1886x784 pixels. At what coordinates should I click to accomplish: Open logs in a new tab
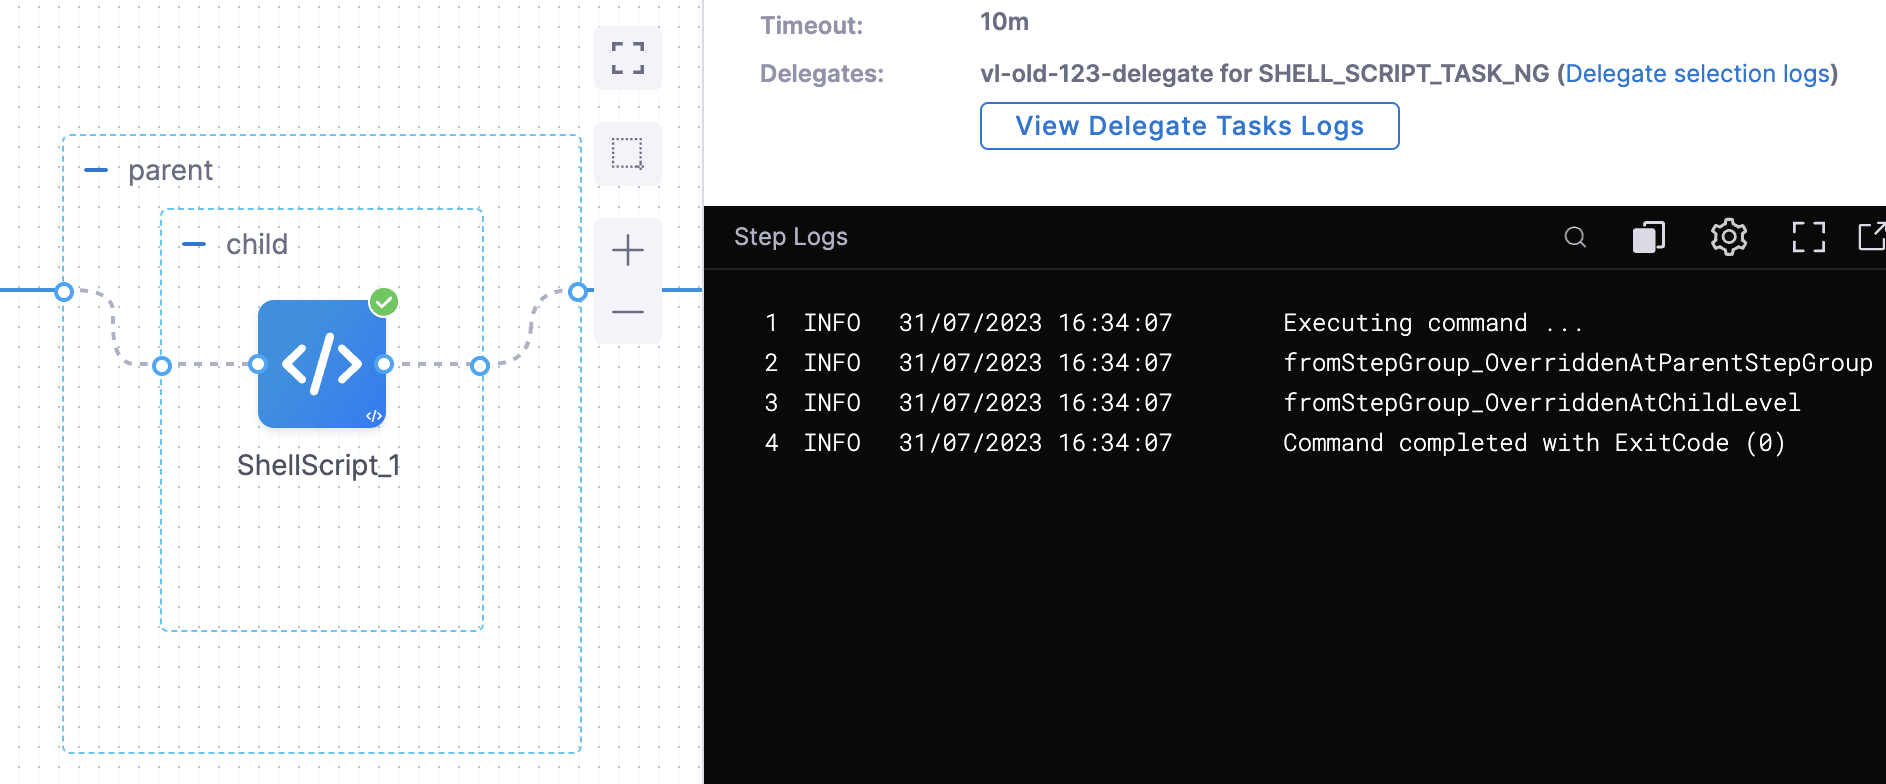pyautogui.click(x=1870, y=237)
